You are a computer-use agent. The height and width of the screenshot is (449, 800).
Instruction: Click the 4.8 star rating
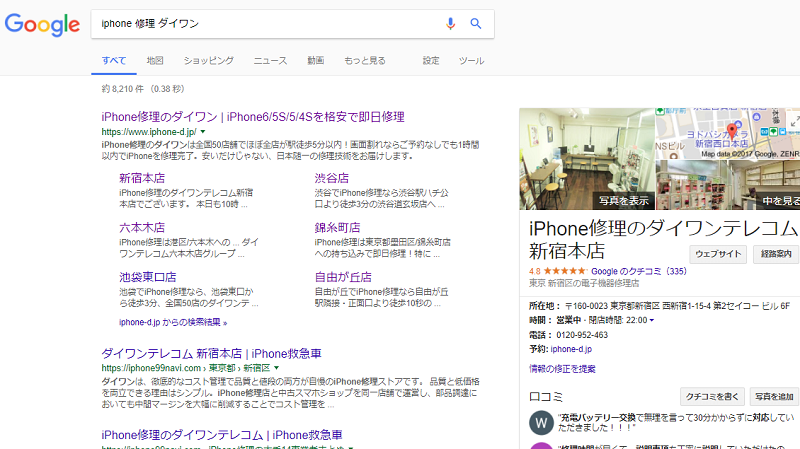[558, 271]
